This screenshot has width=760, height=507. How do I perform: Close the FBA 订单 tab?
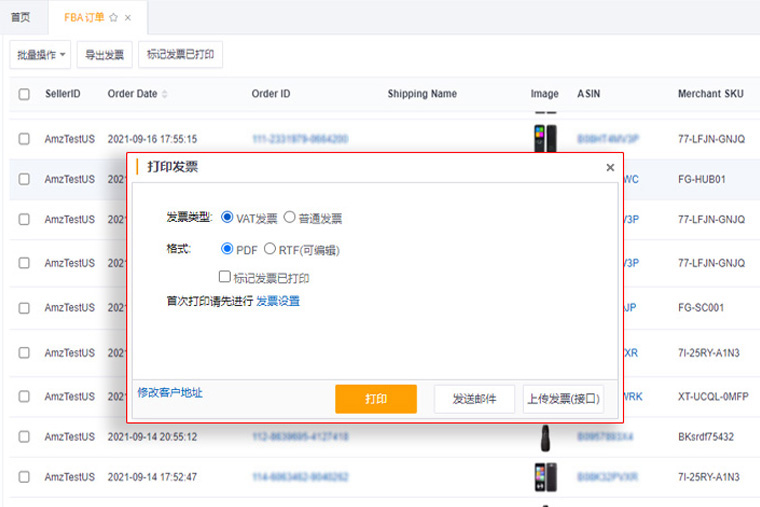point(128,18)
